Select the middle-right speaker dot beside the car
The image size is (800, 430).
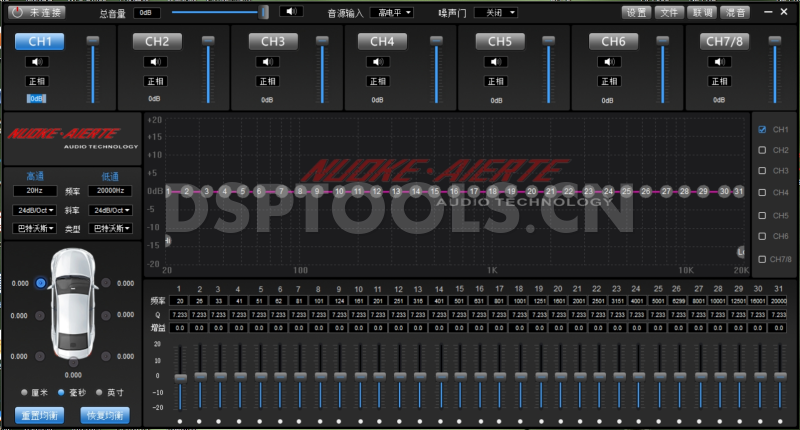click(106, 315)
